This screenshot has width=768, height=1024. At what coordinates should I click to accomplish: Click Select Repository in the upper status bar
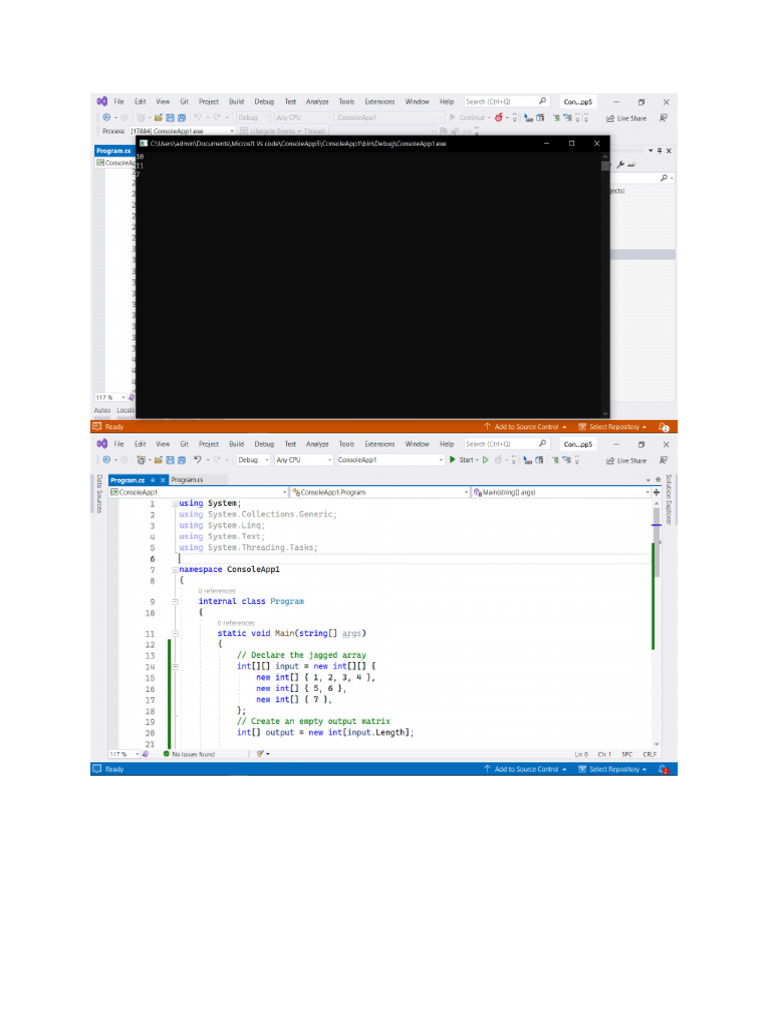click(x=613, y=427)
